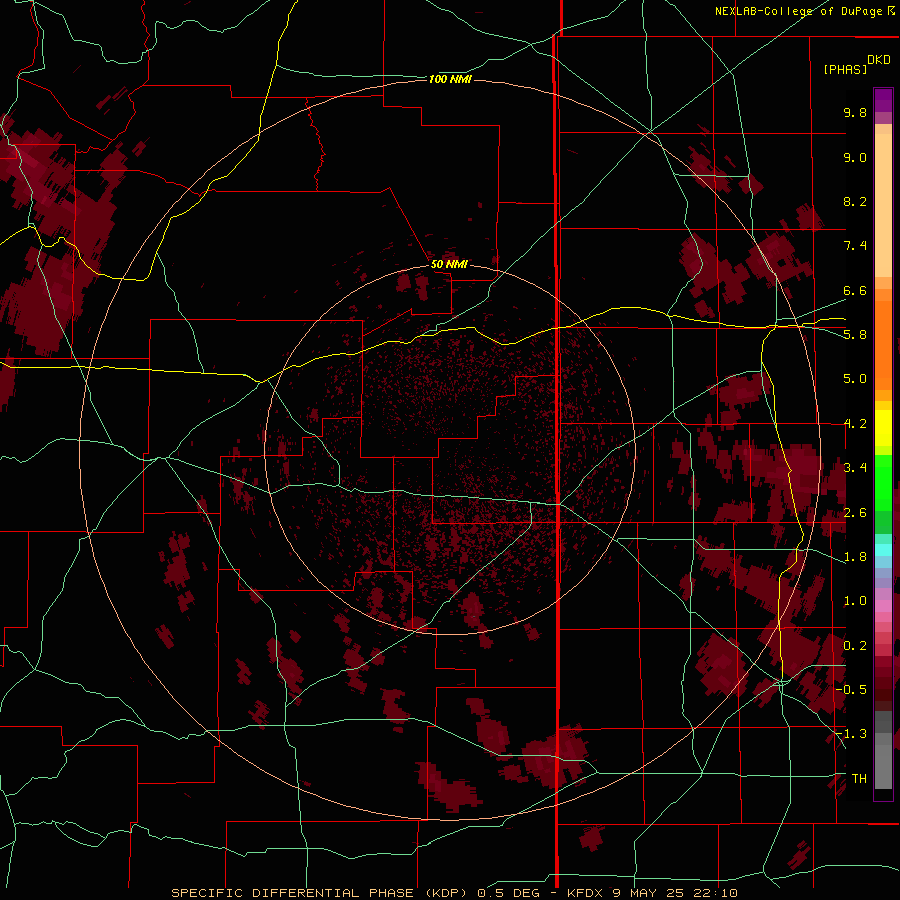Click the 2.6 value on the color scale
Image resolution: width=900 pixels, height=900 pixels.
[855, 513]
